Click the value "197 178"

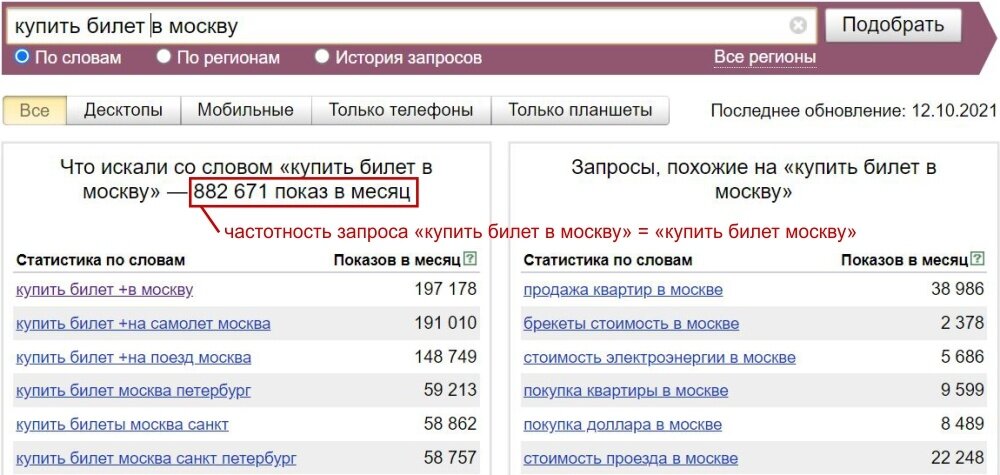[x=445, y=289]
